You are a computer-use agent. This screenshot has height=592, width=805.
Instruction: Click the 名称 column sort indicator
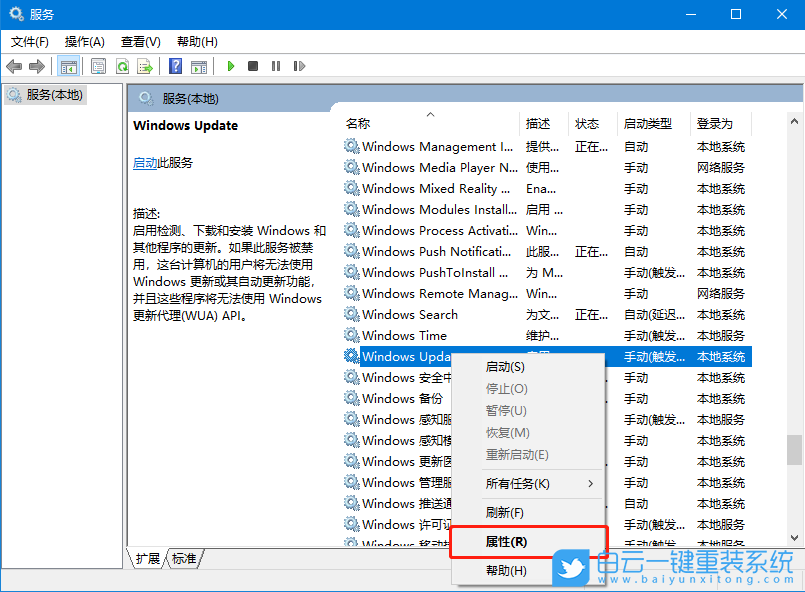click(x=430, y=113)
